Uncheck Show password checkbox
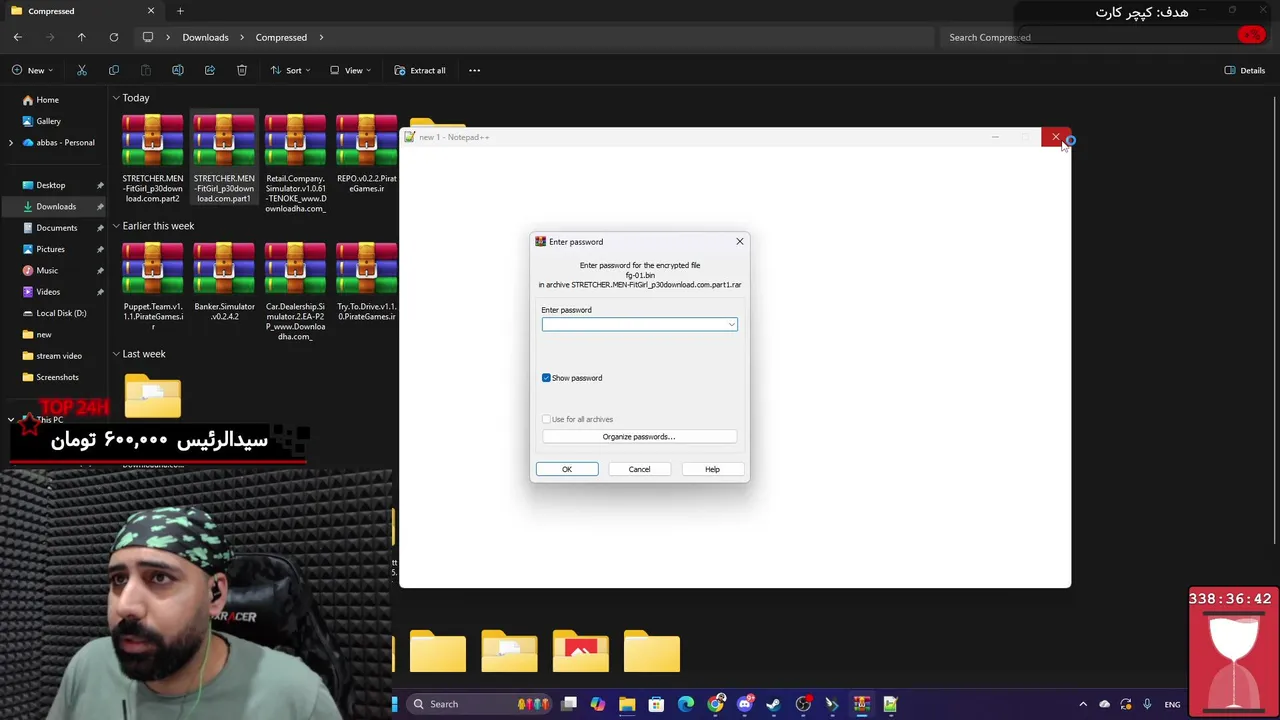The width and height of the screenshot is (1280, 720). tap(546, 378)
